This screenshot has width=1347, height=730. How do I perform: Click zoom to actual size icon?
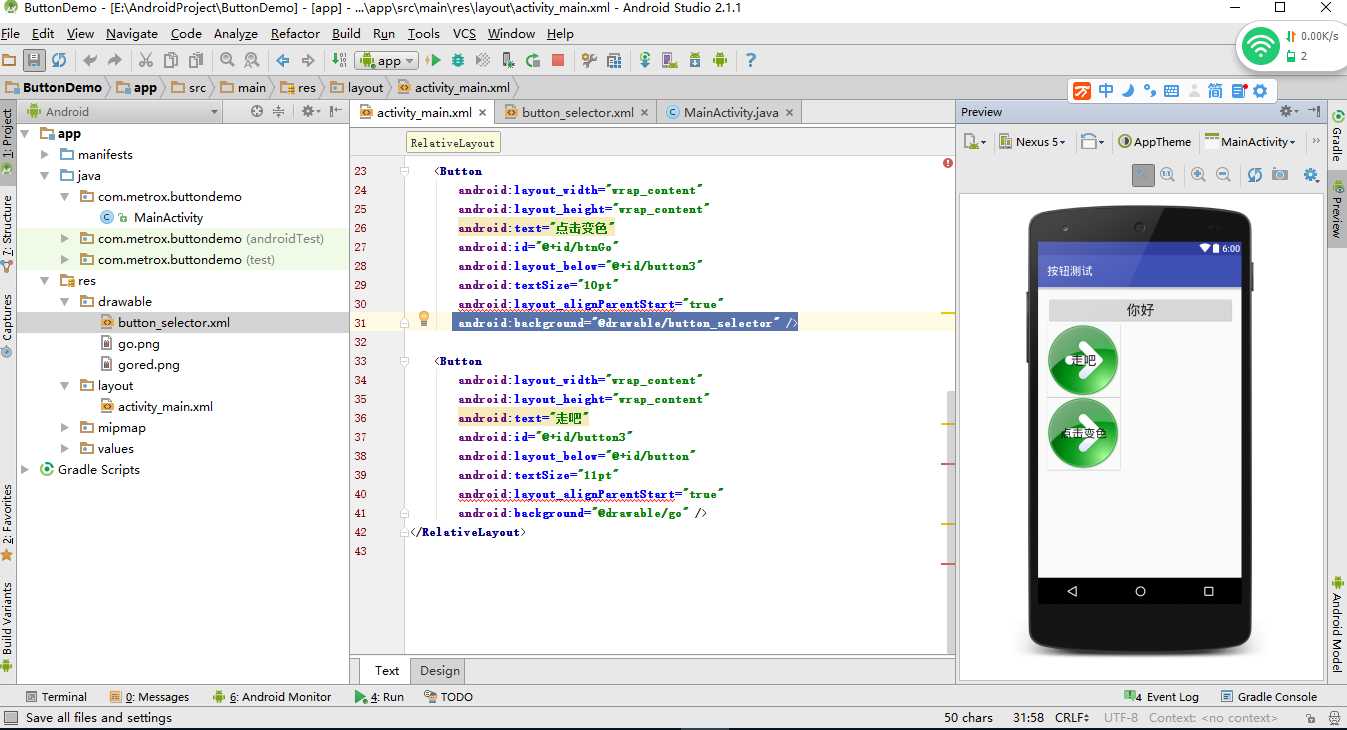(x=1167, y=175)
